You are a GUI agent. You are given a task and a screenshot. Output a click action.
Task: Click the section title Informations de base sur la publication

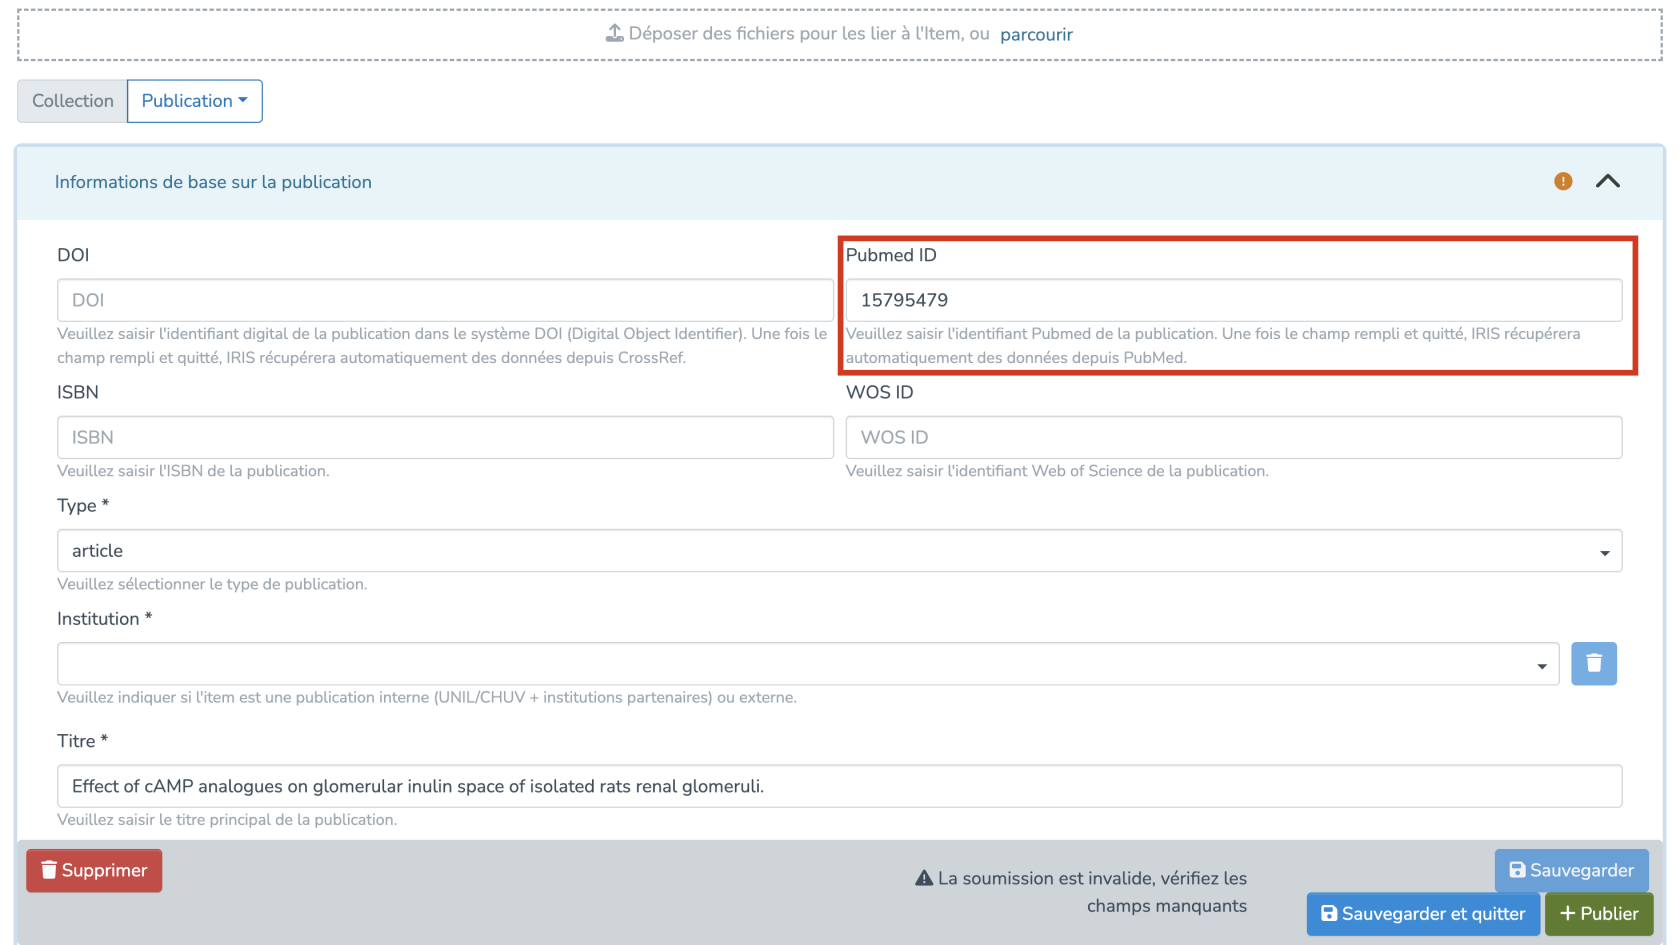(x=213, y=182)
